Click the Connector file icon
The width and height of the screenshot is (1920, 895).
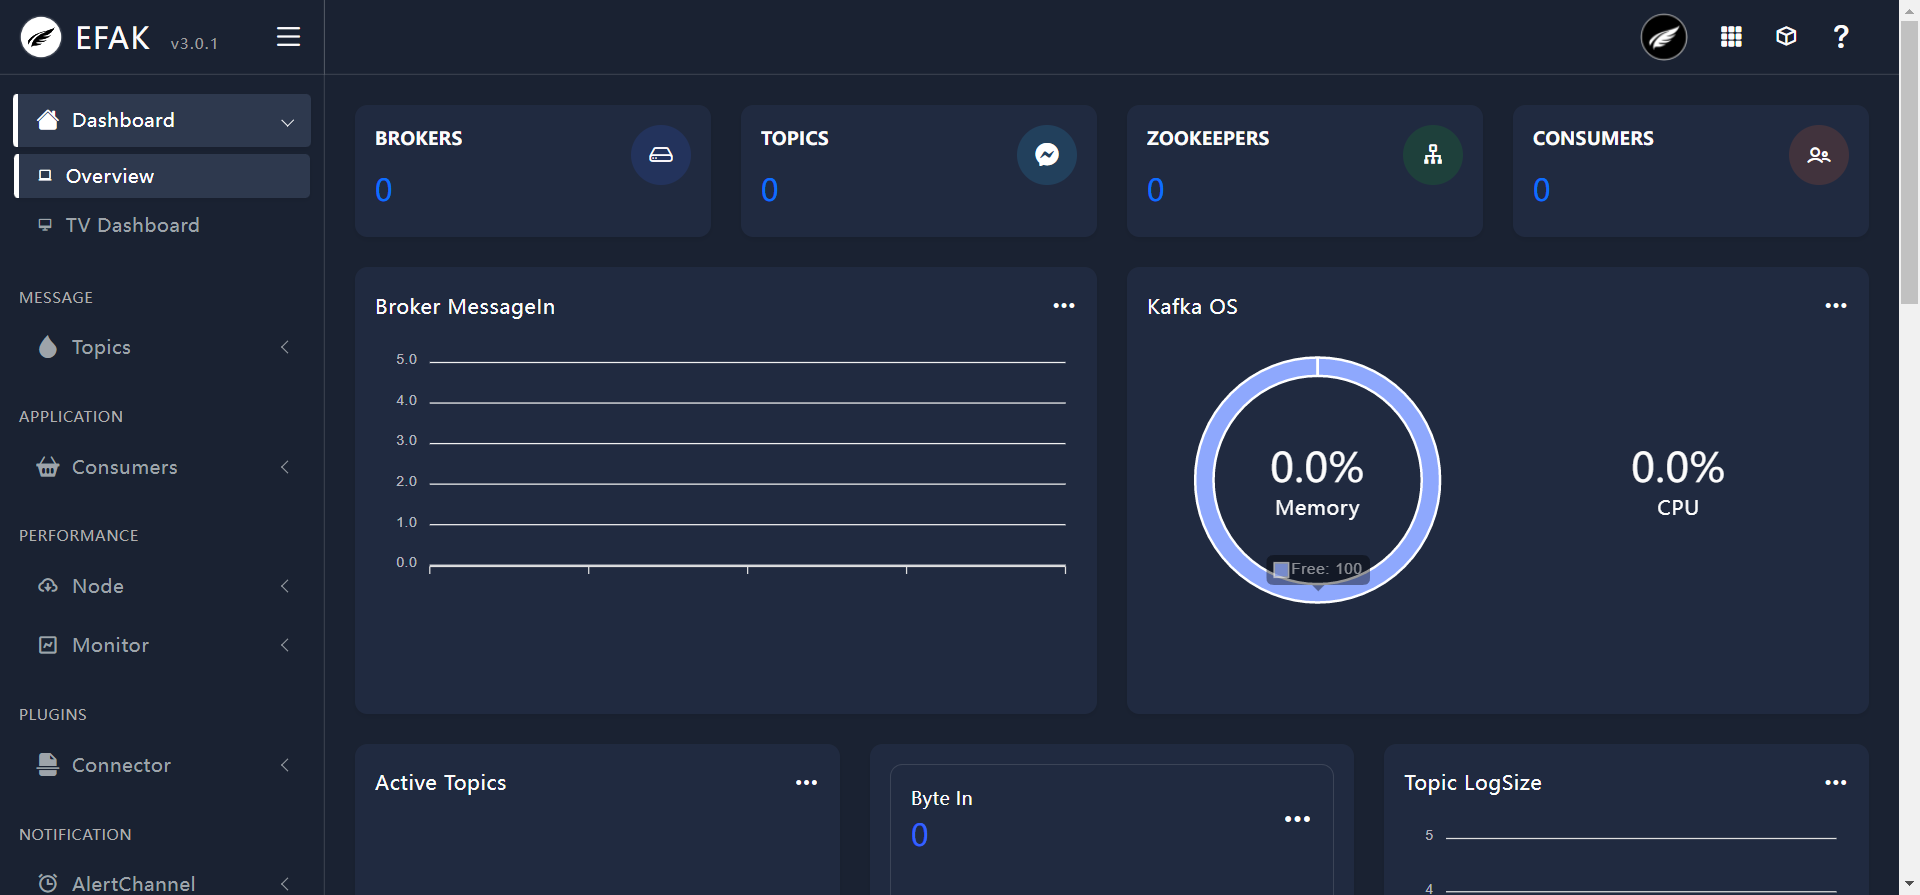(x=47, y=765)
